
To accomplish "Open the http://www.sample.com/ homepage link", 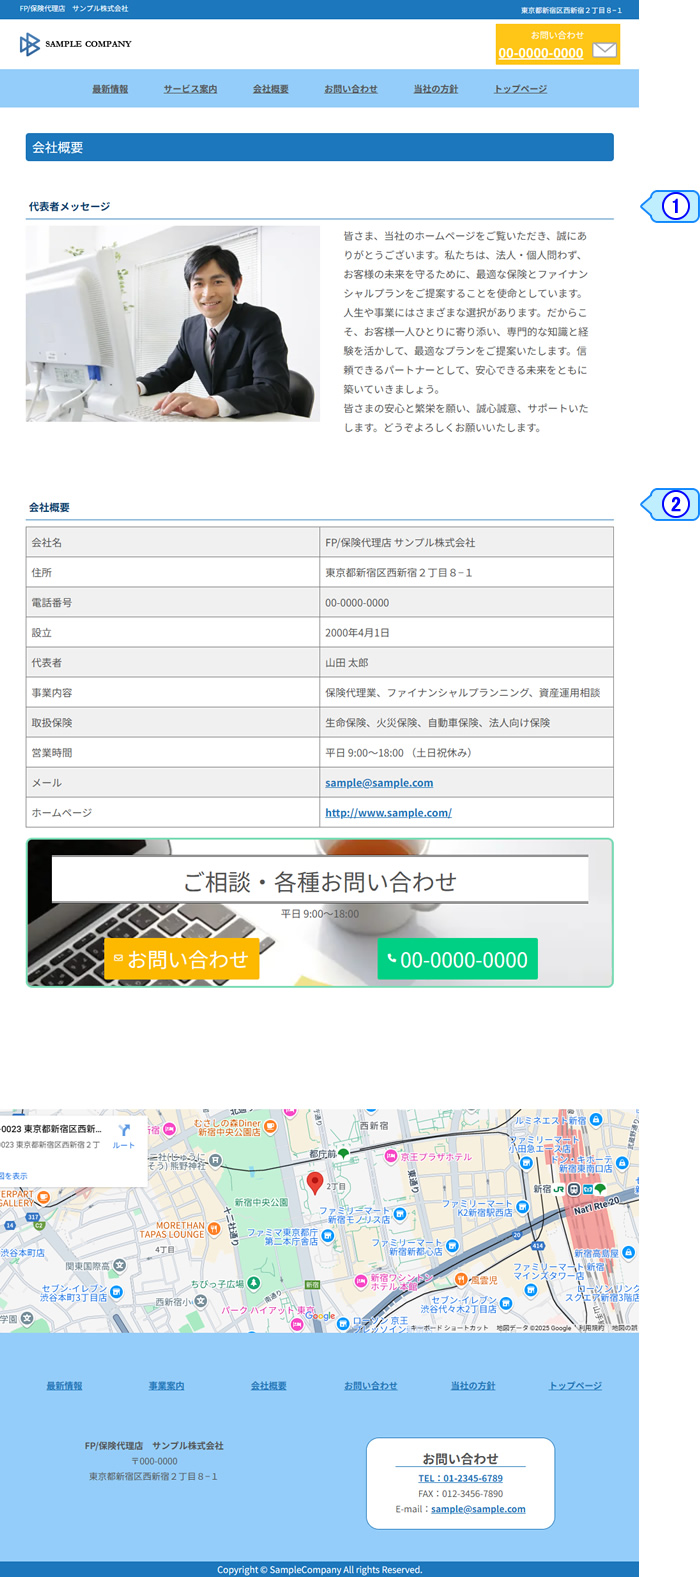I will click(388, 813).
